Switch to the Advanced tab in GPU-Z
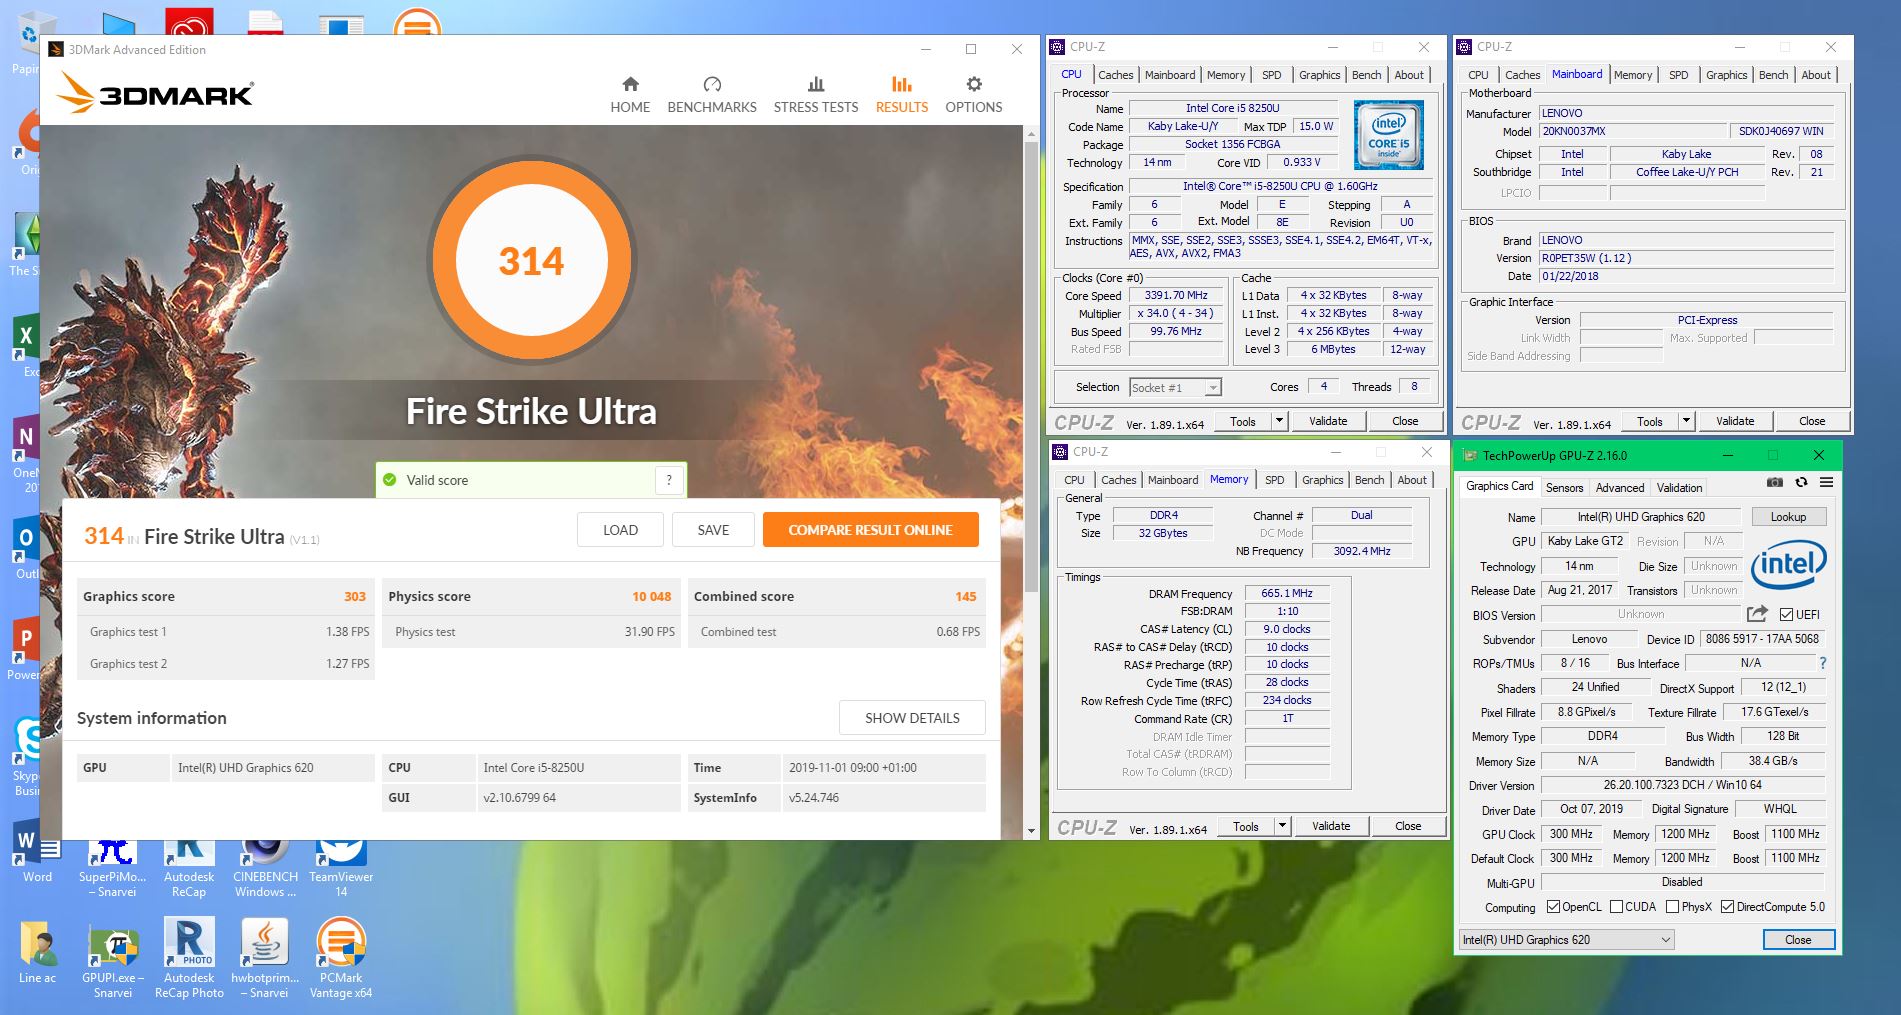Viewport: 1901px width, 1015px height. coord(1620,488)
